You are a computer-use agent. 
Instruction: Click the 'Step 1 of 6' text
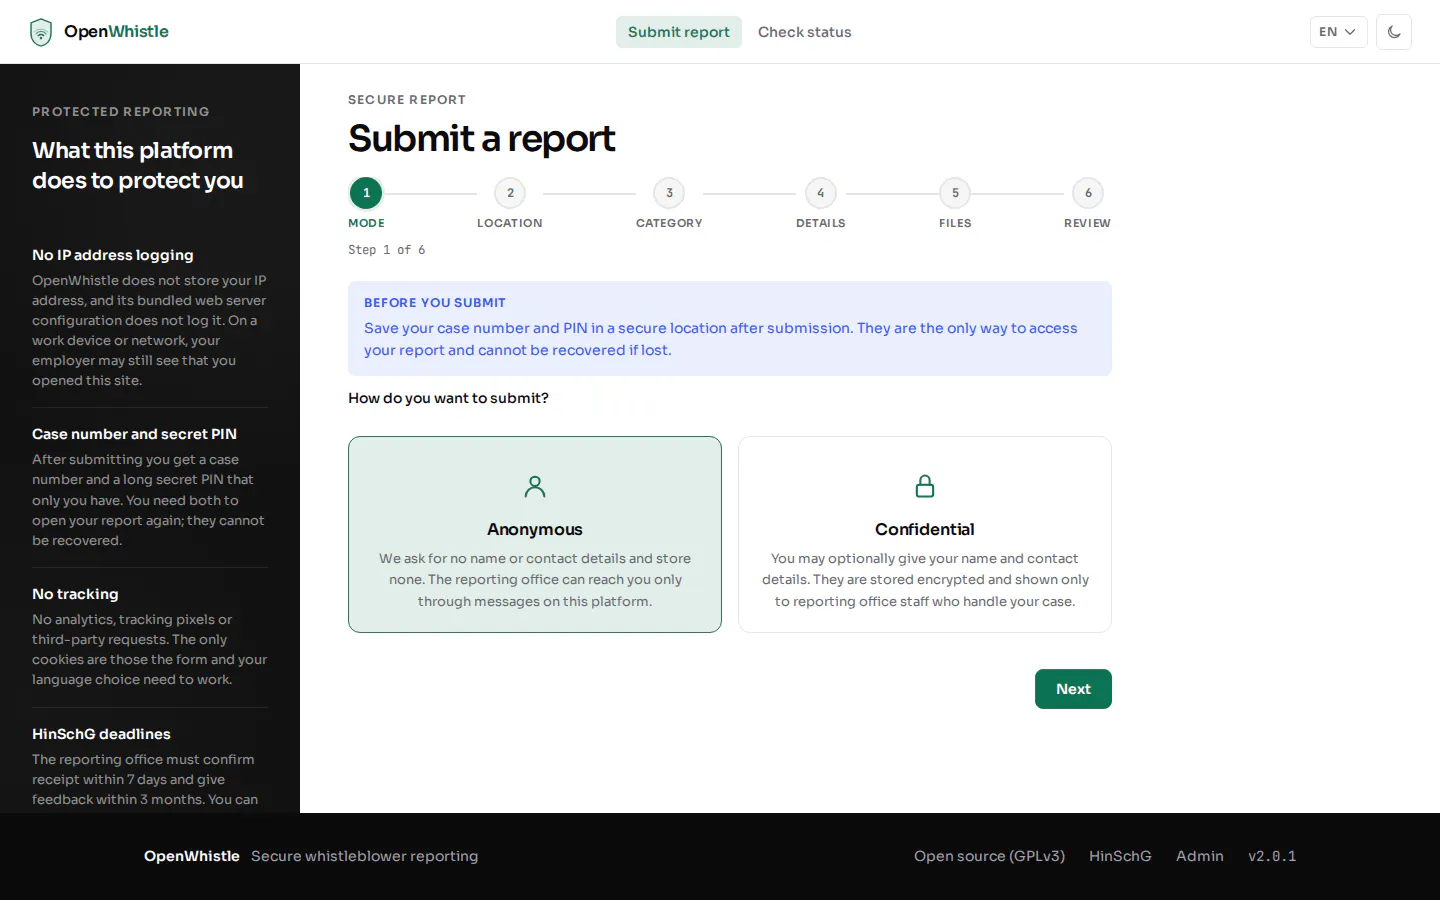click(387, 250)
